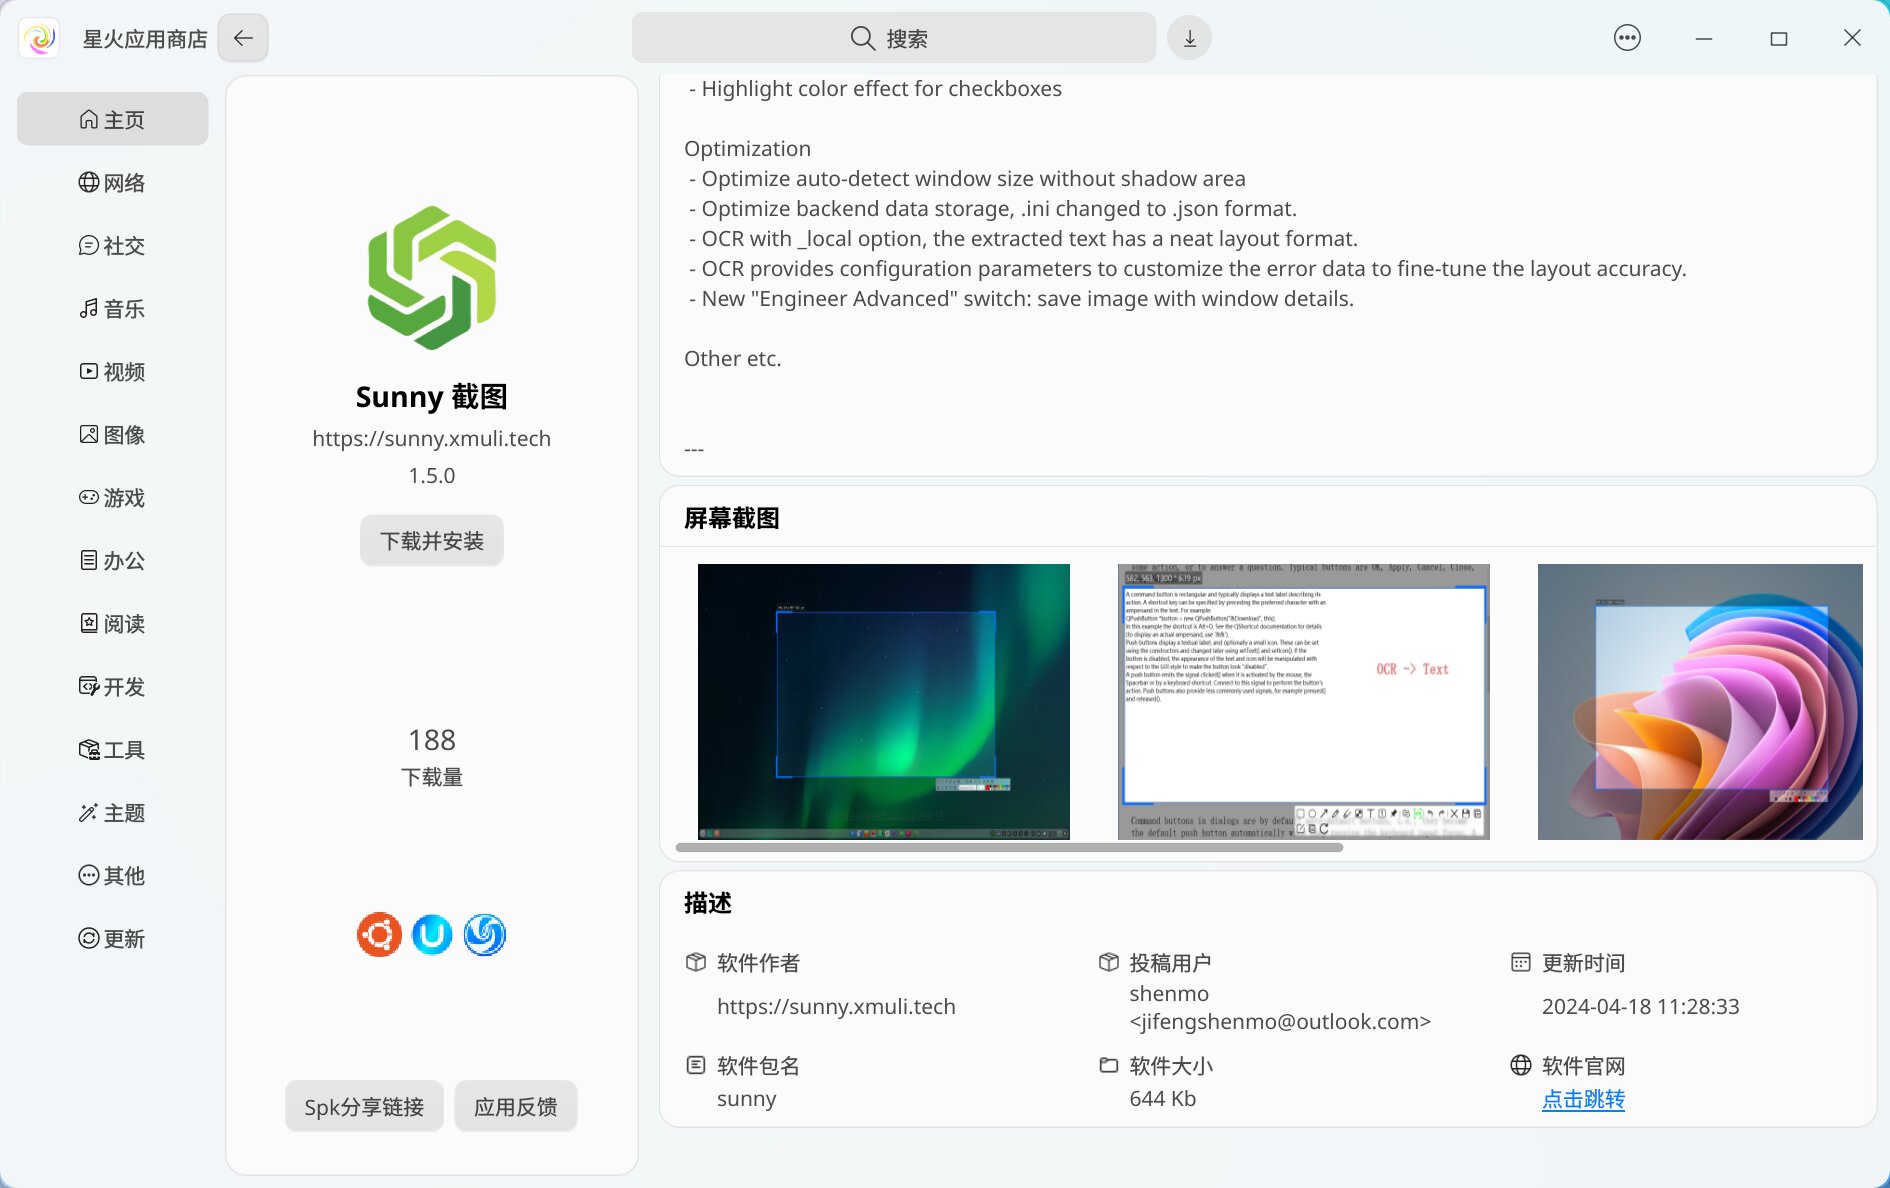Screen dimensions: 1890x1188
Task: Open the 图像 category
Action: coord(112,434)
